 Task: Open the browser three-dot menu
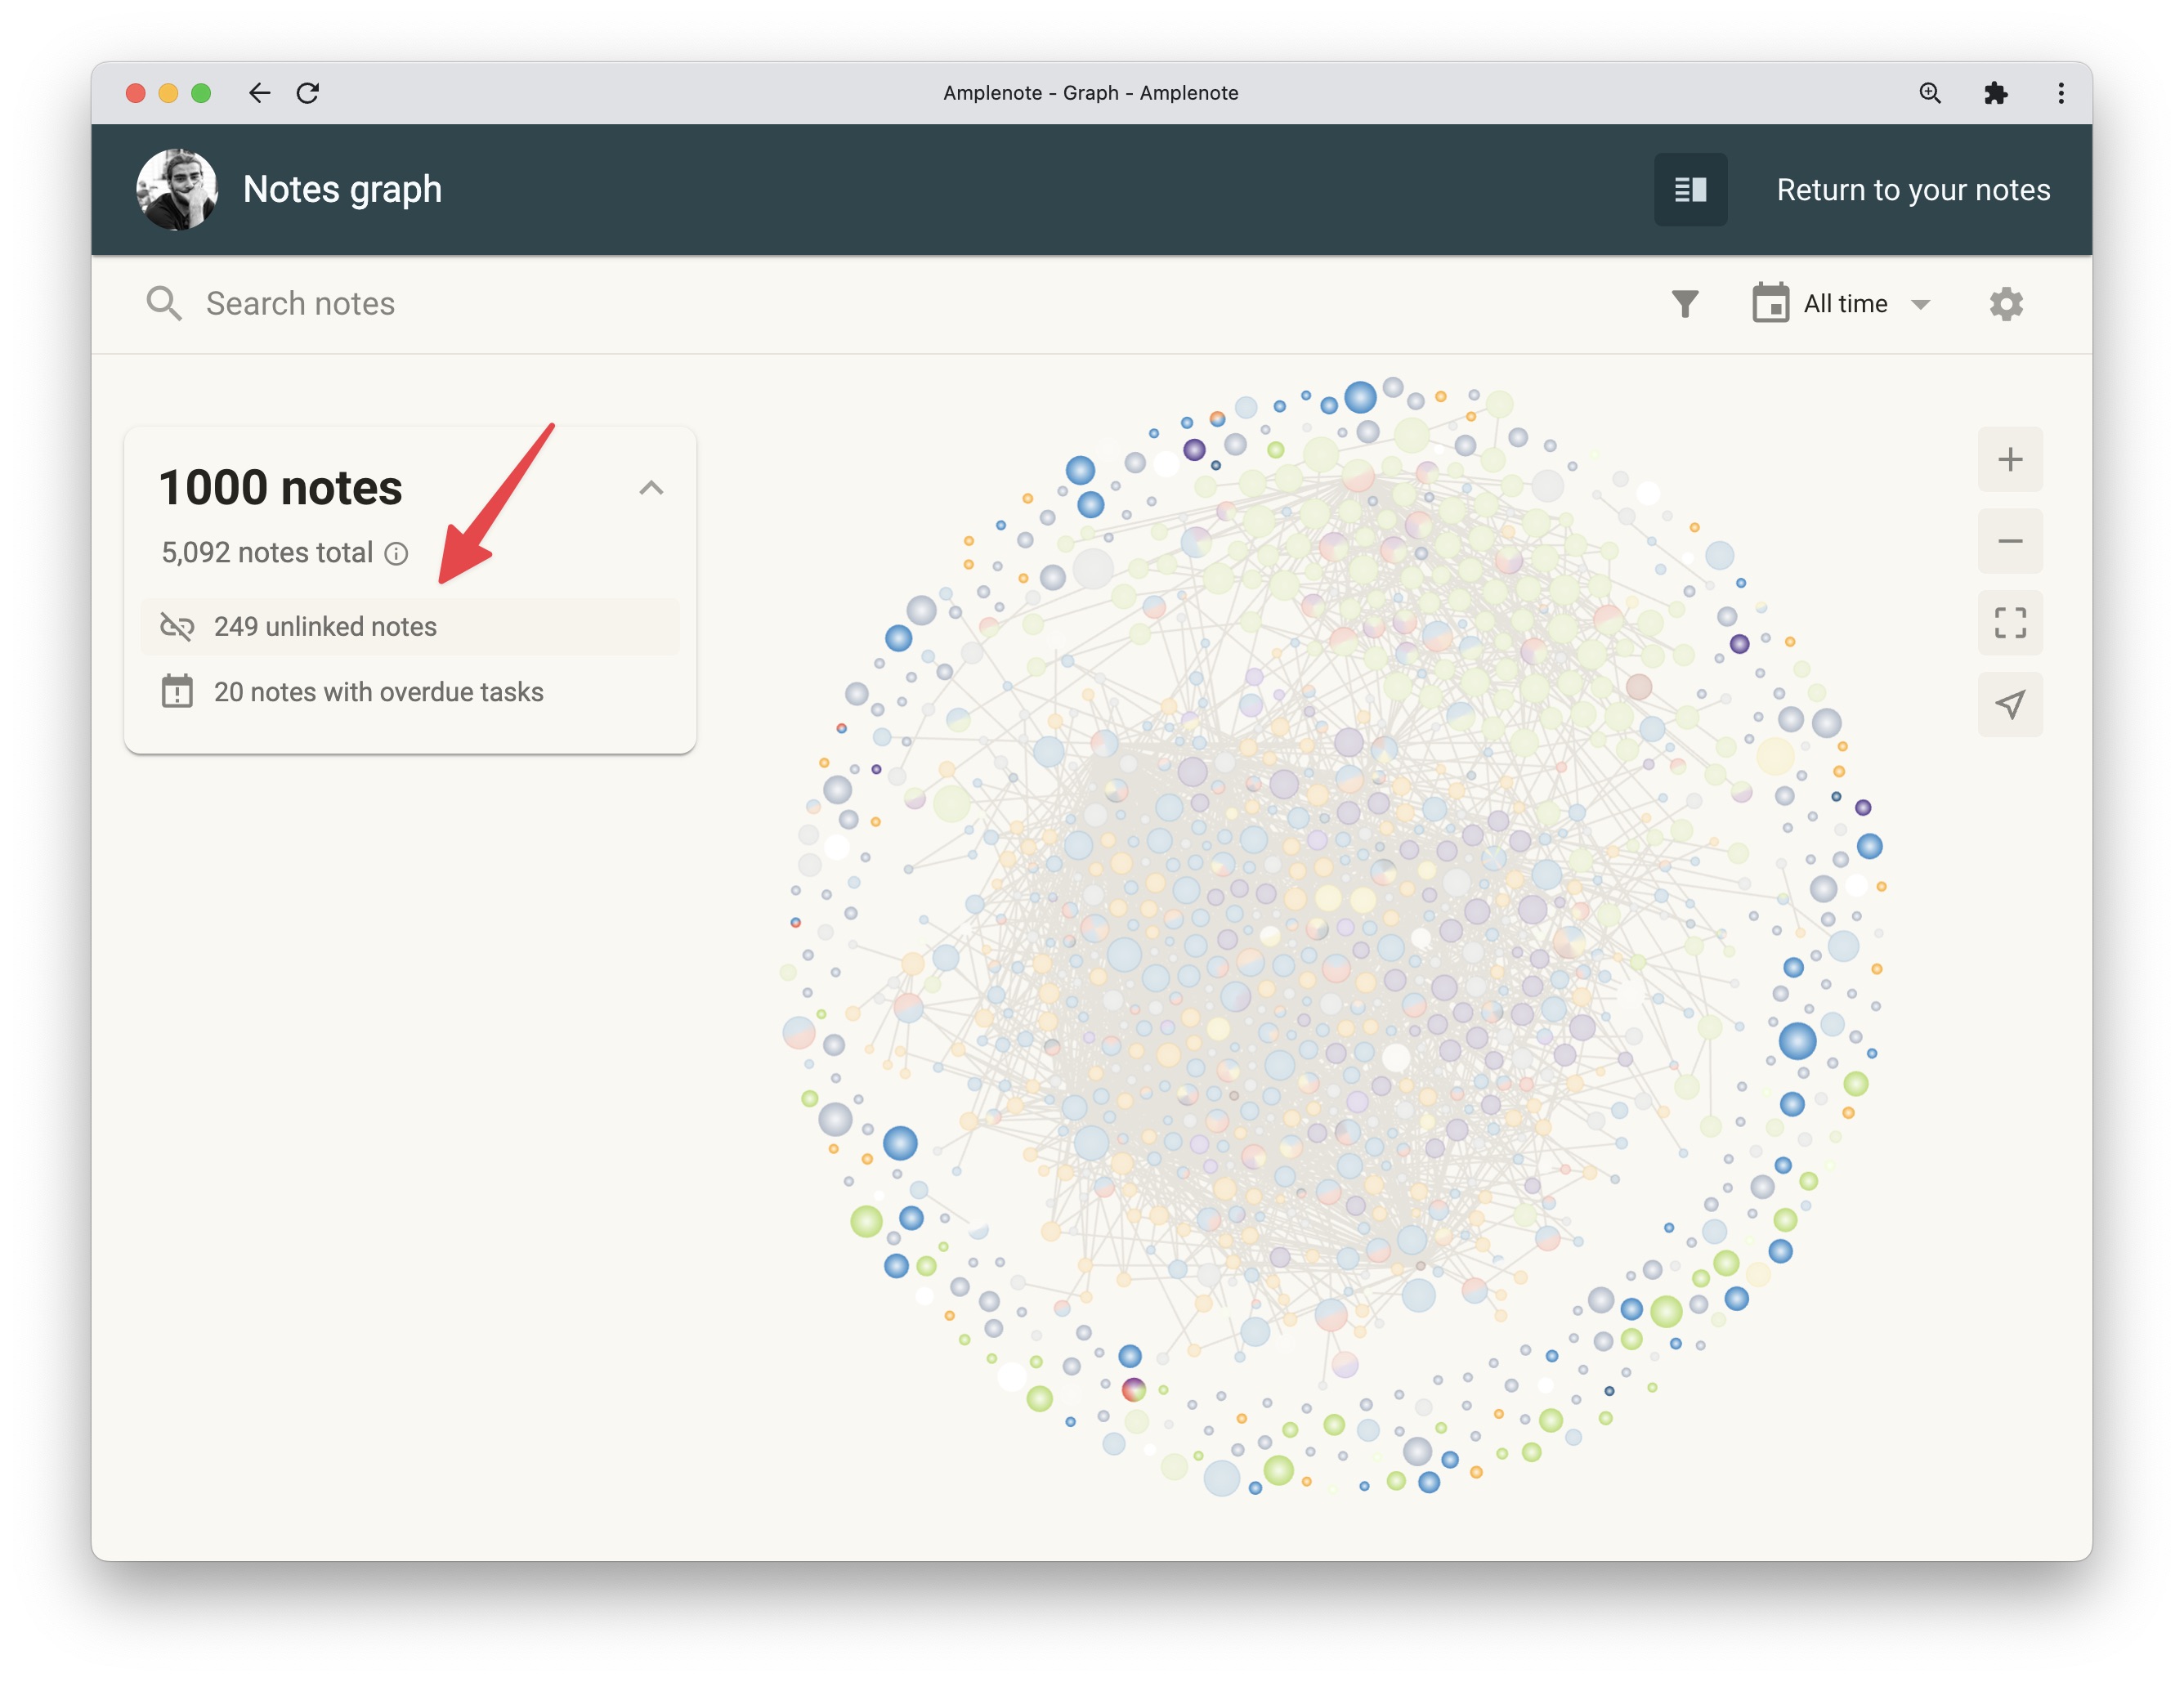2061,93
